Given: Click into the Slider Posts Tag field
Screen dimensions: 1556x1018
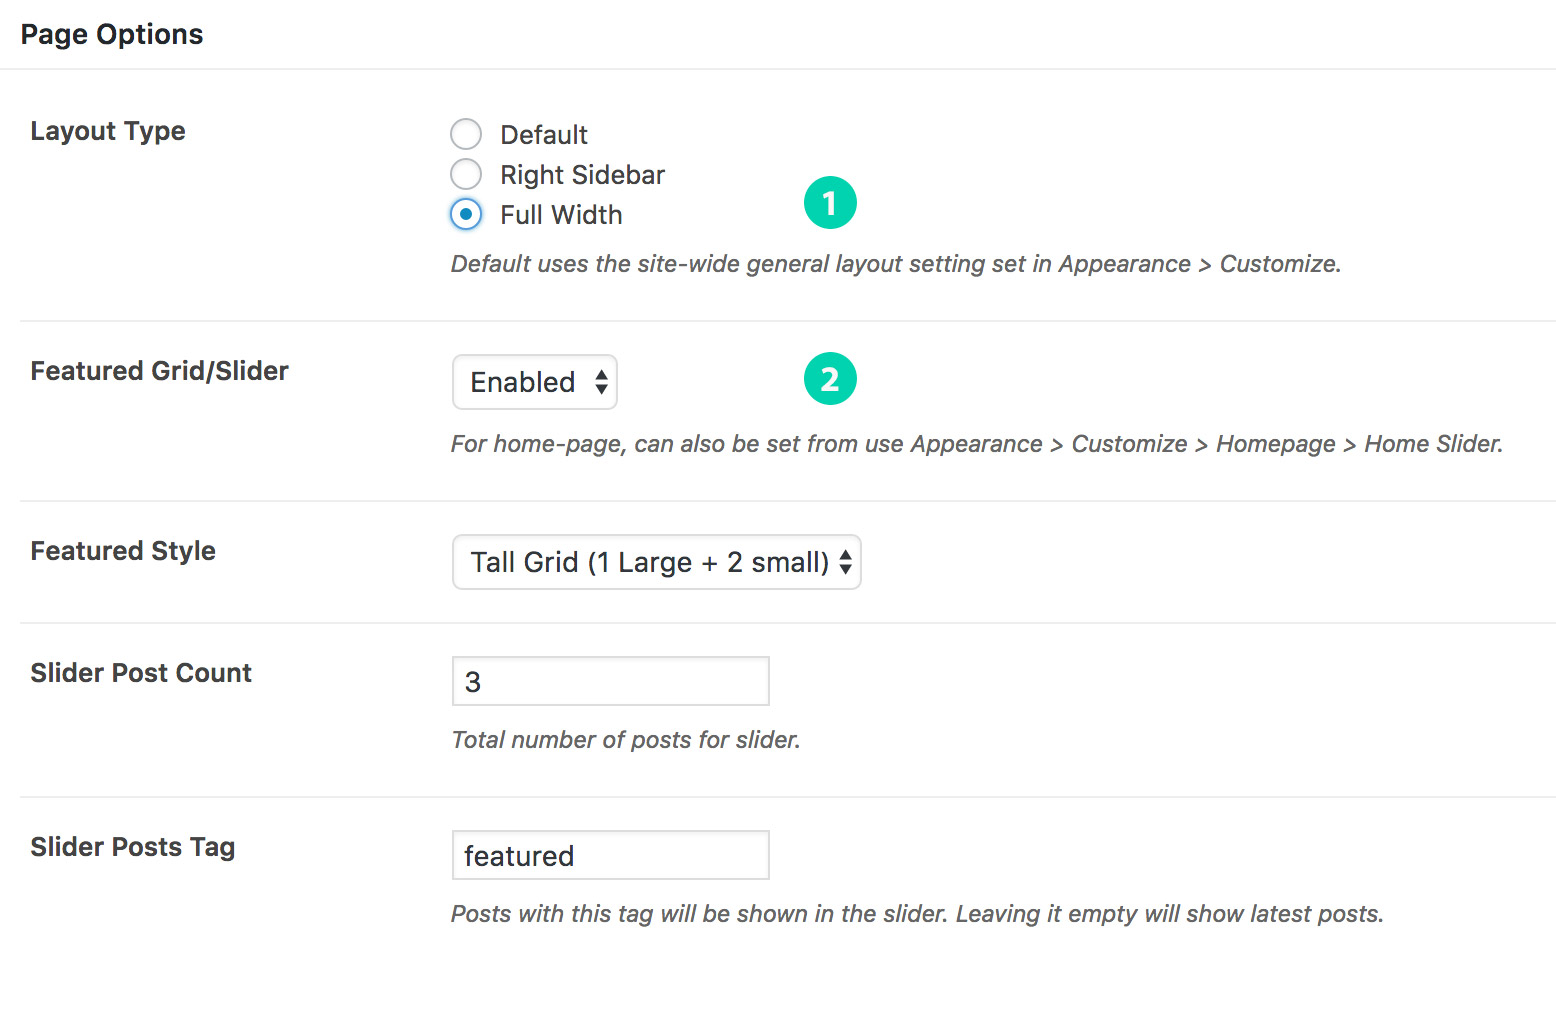Looking at the screenshot, I should click(x=611, y=855).
